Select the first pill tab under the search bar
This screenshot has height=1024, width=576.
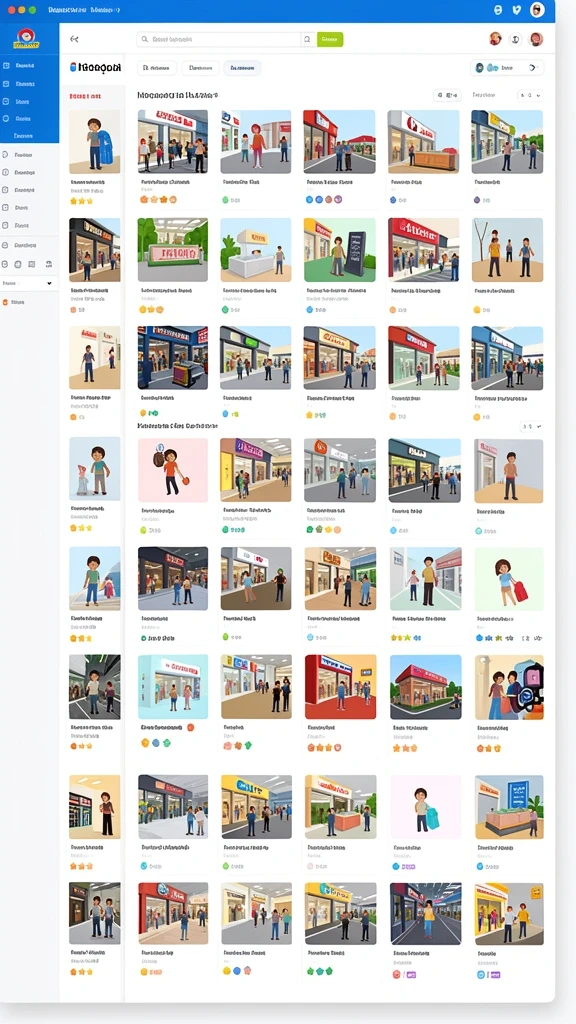point(157,68)
